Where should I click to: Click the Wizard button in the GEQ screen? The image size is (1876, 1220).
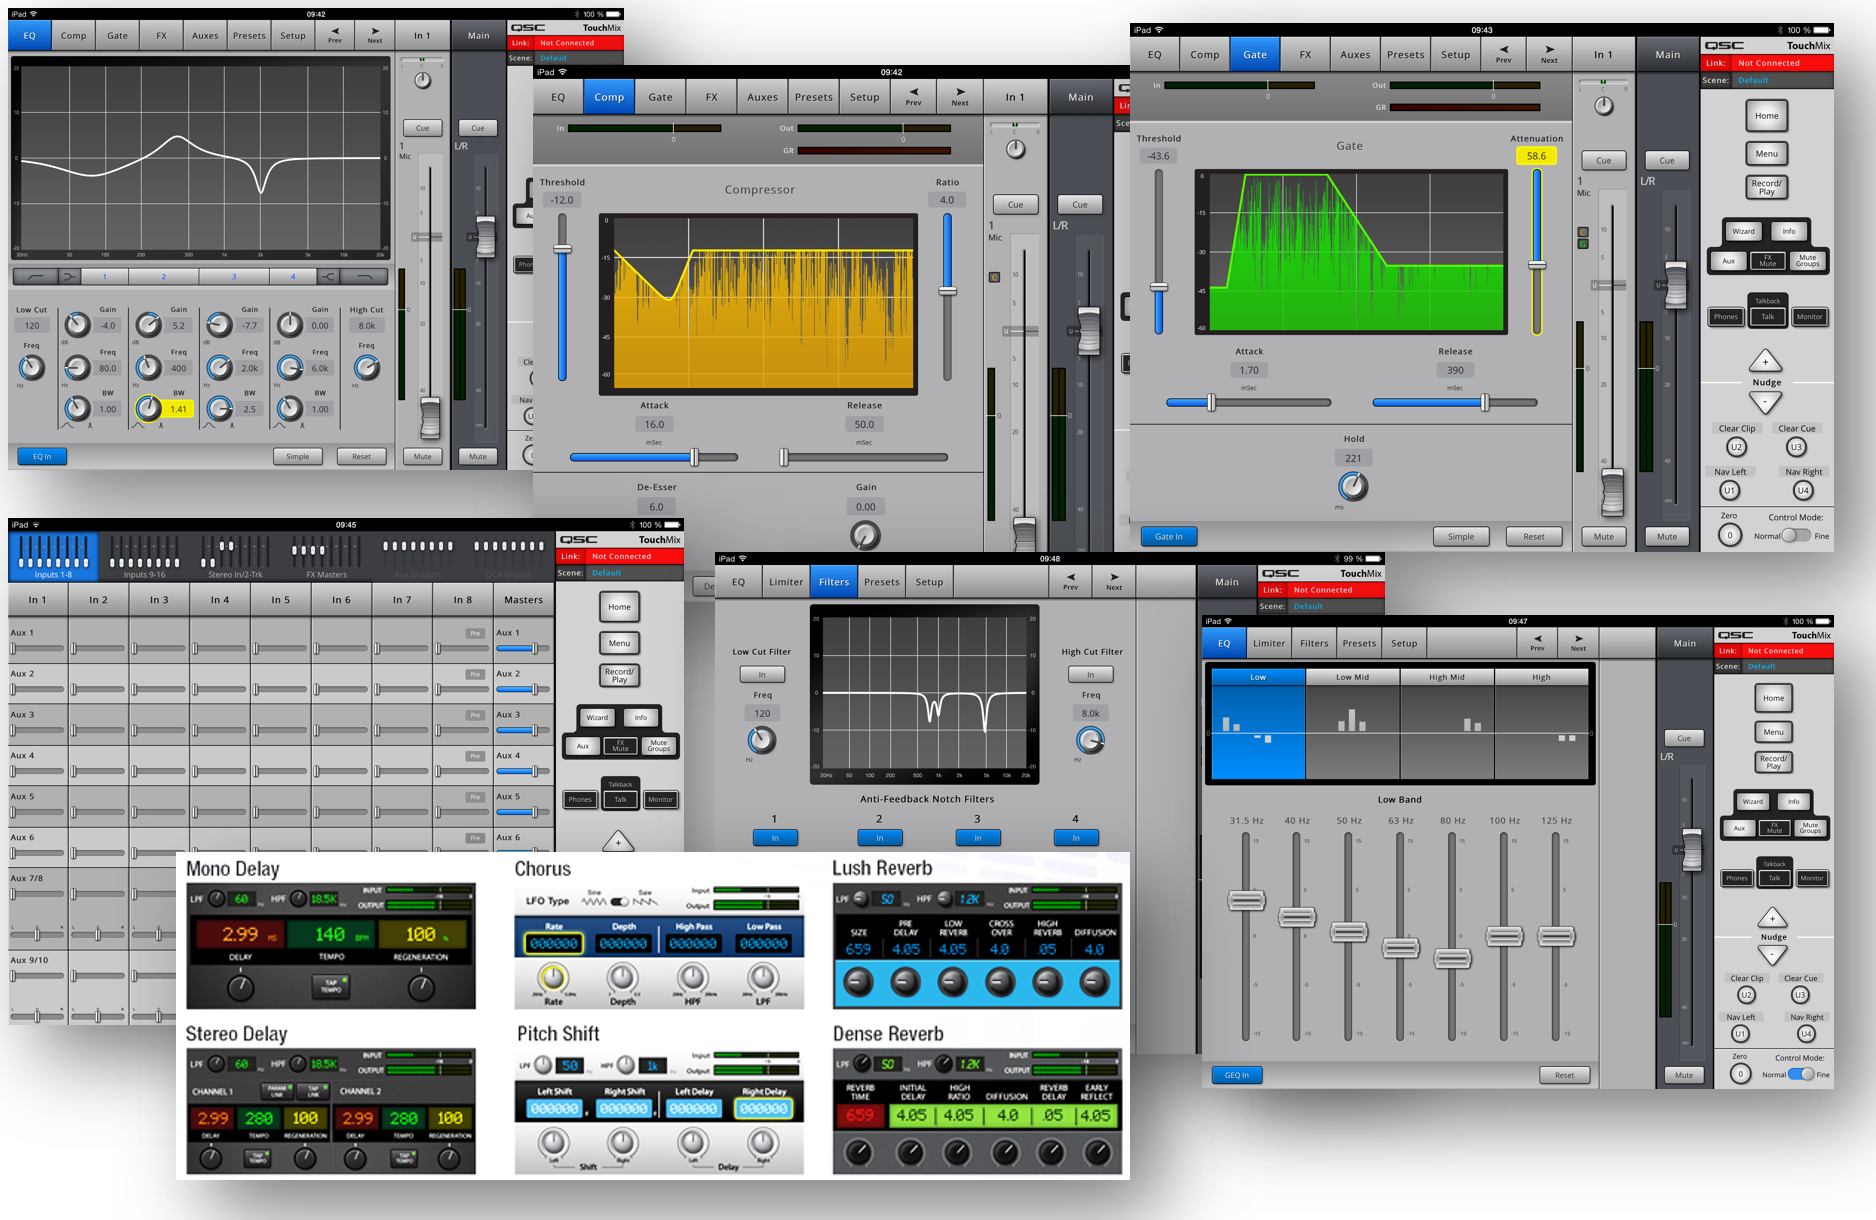point(1753,801)
